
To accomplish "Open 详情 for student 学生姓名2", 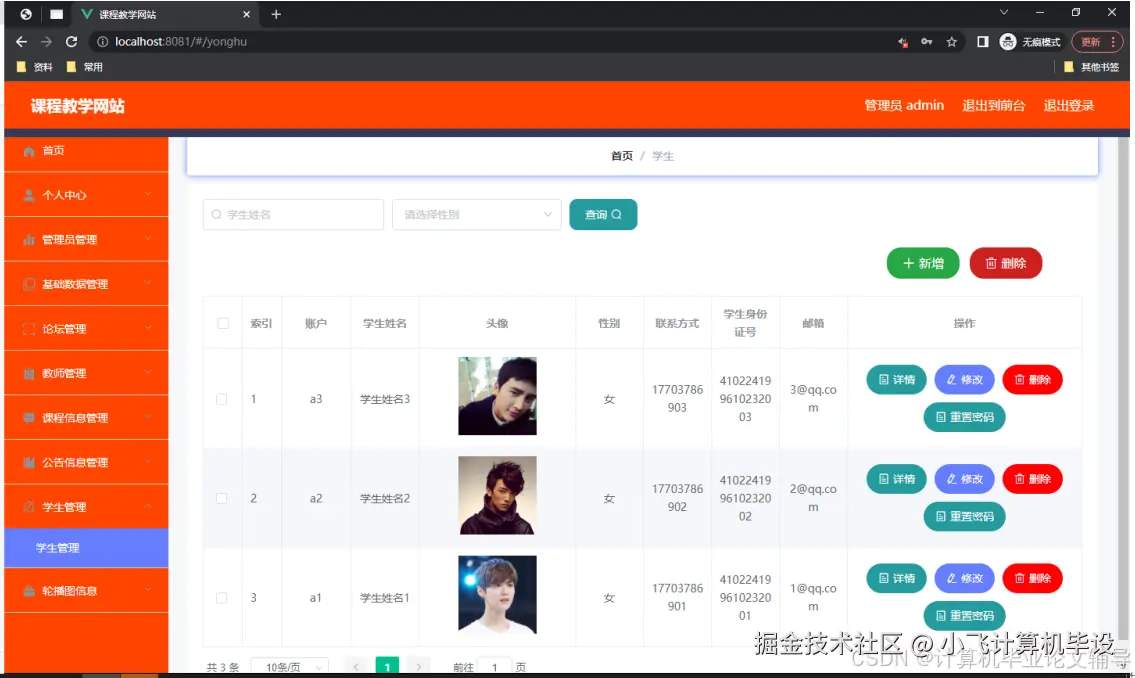I will click(896, 479).
